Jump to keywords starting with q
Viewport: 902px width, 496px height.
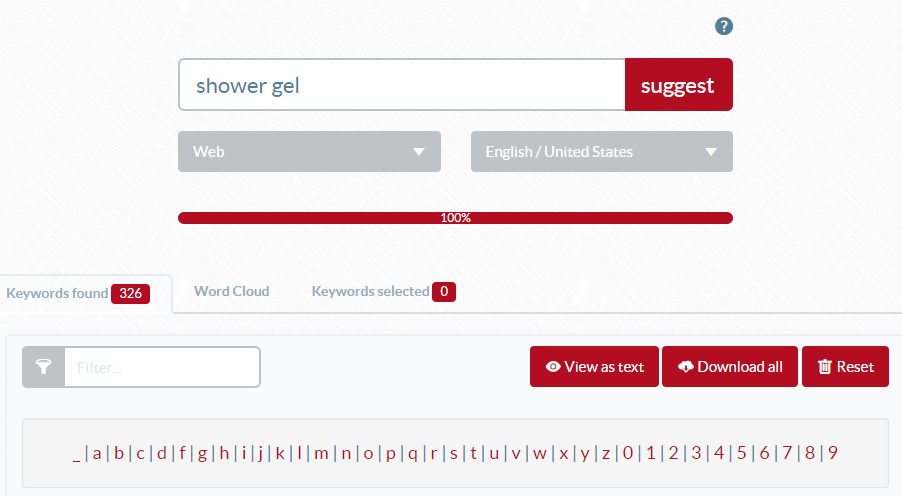click(x=412, y=455)
